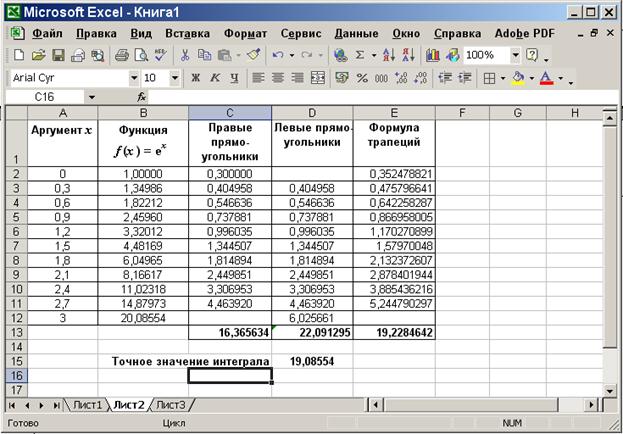Increase indent icon
Viewport: 623px width, 434px height.
click(x=464, y=78)
